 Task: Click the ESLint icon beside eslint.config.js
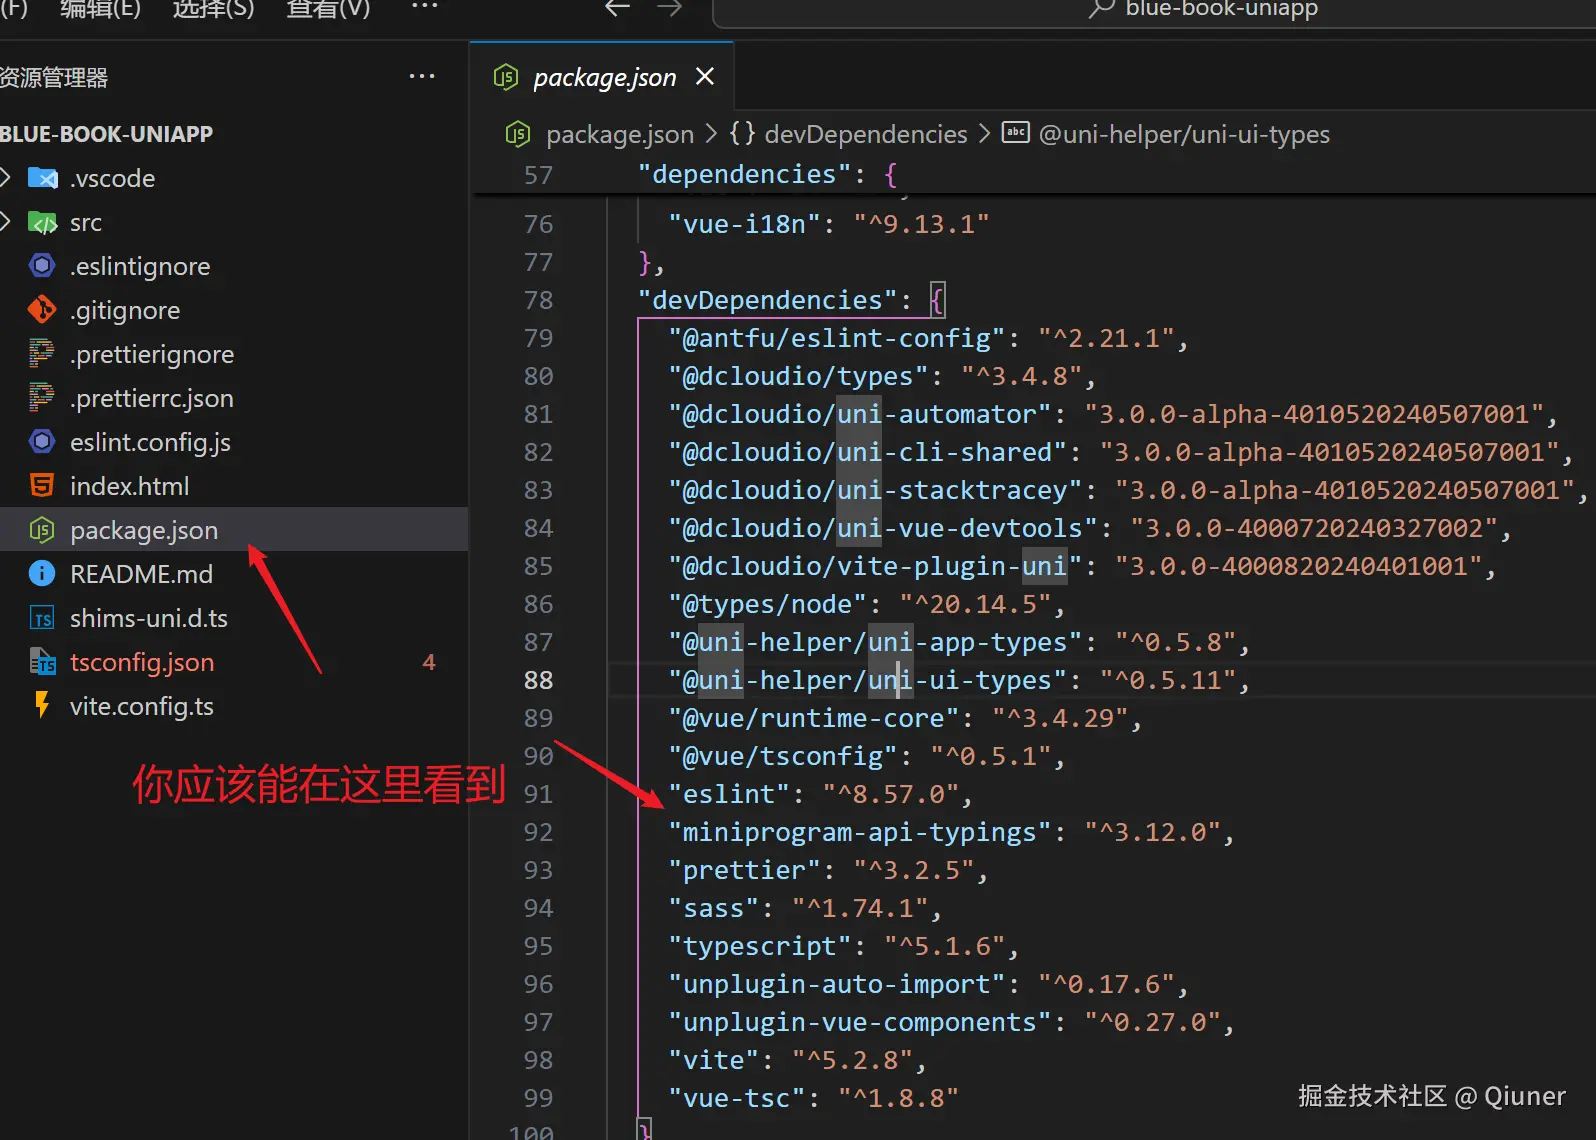coord(42,442)
